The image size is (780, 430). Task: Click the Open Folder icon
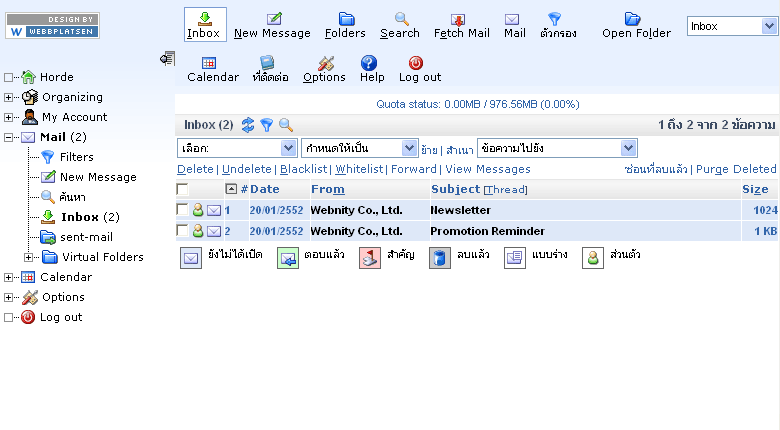[x=632, y=19]
